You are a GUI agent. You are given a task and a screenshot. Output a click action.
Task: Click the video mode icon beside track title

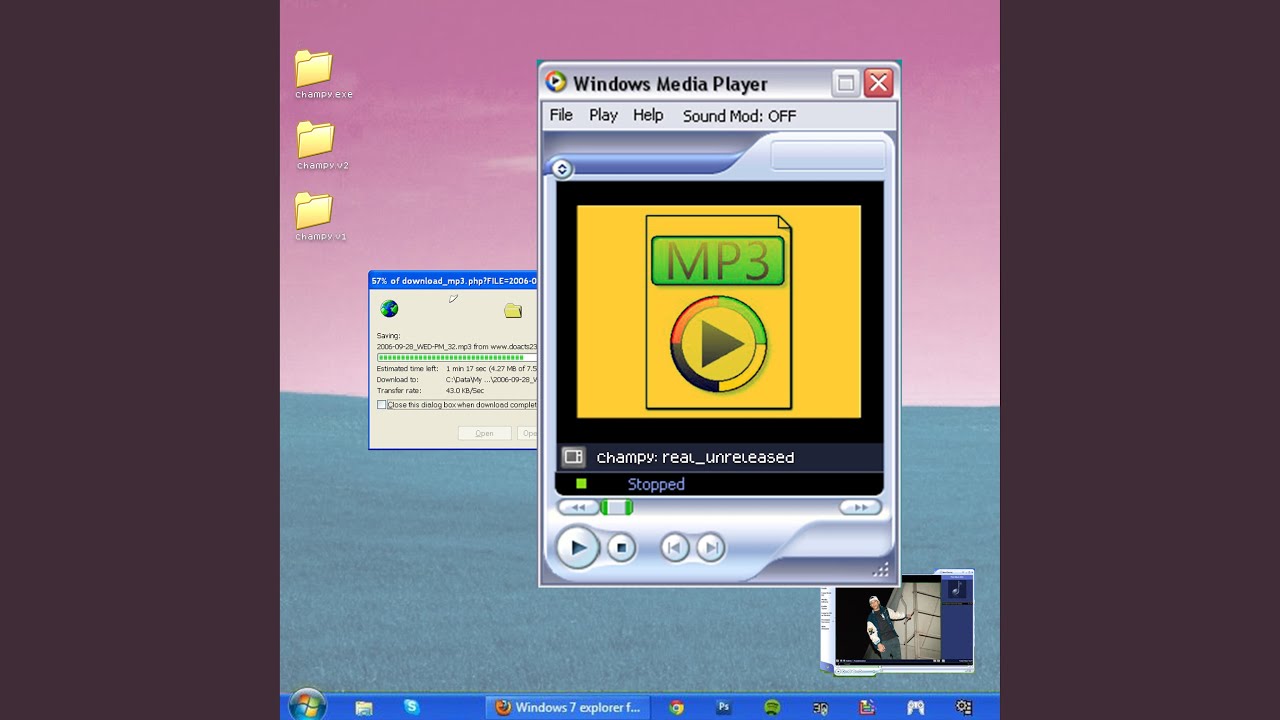573,457
